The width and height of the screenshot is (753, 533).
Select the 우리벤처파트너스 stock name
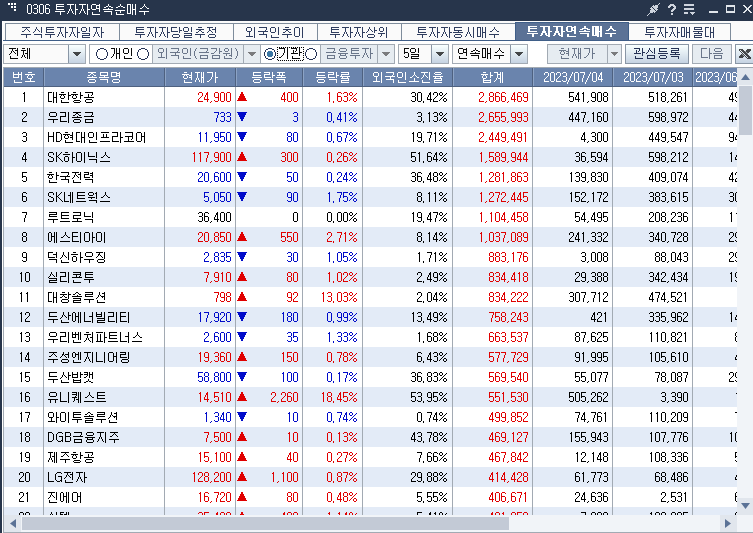[95, 338]
